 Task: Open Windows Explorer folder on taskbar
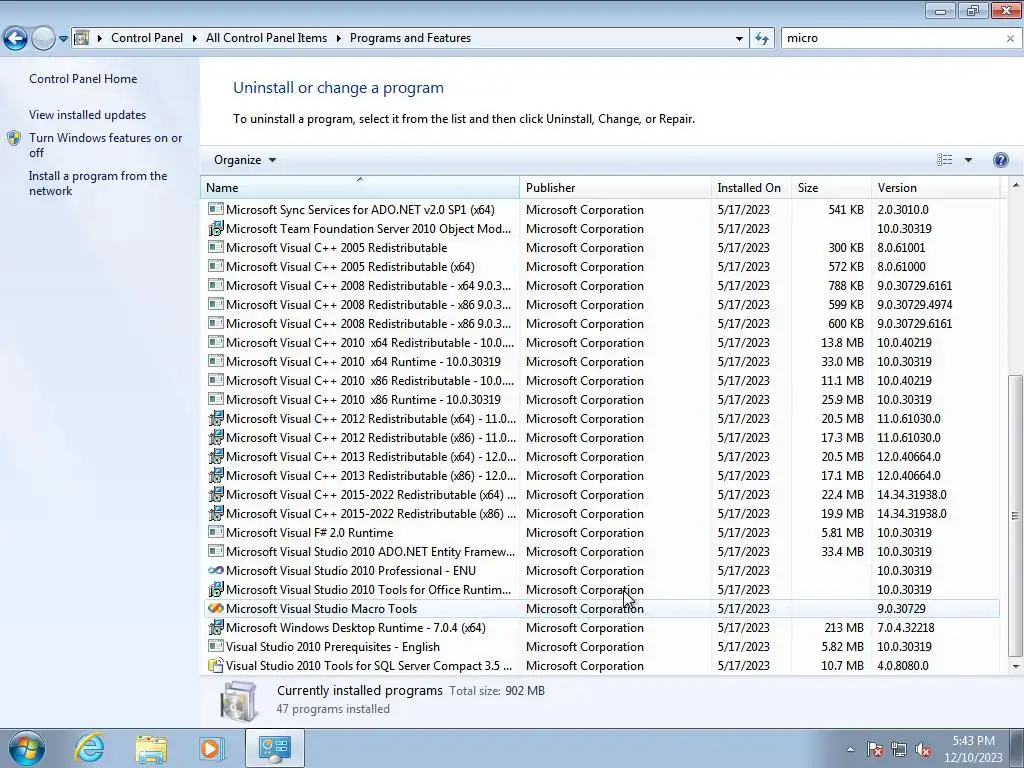[152, 748]
